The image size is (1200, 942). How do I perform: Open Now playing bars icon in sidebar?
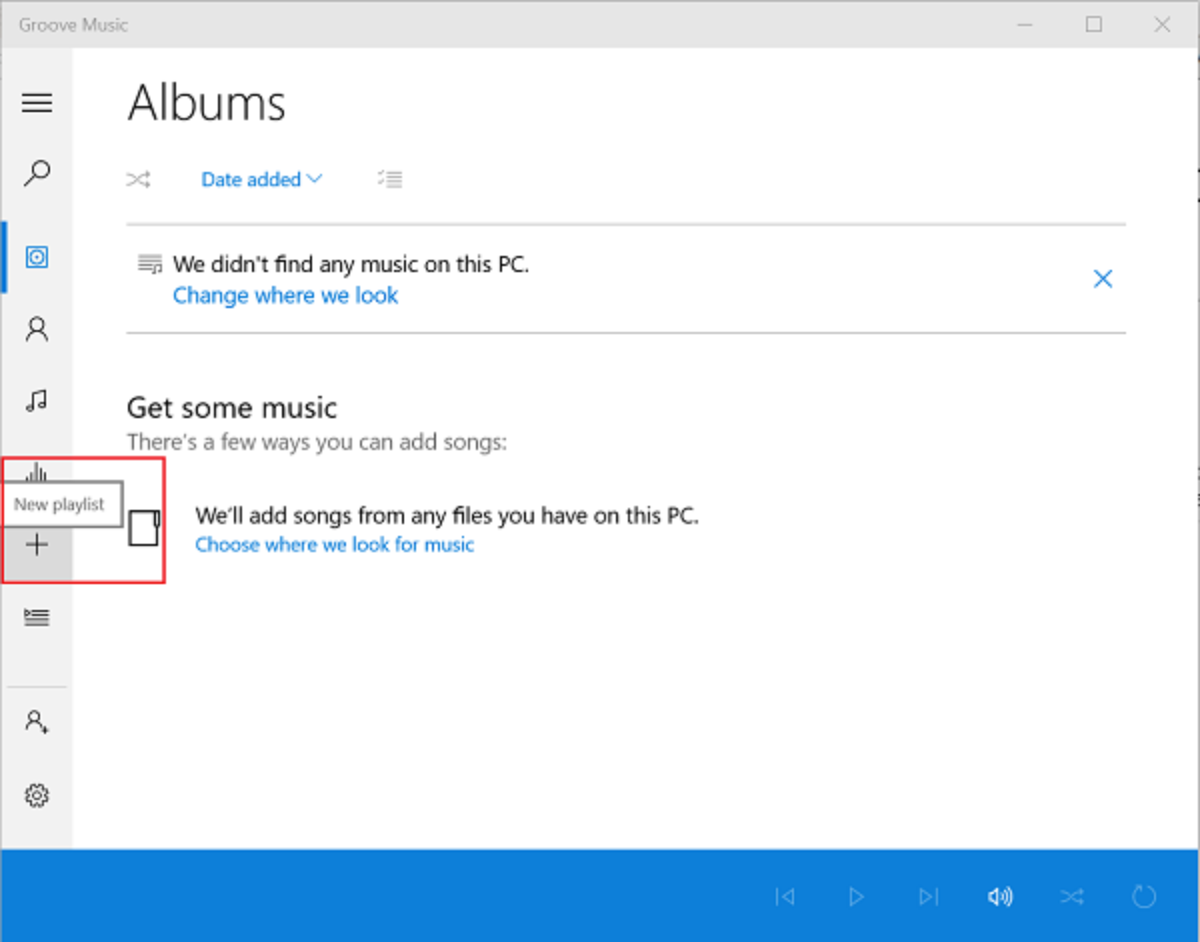[37, 471]
